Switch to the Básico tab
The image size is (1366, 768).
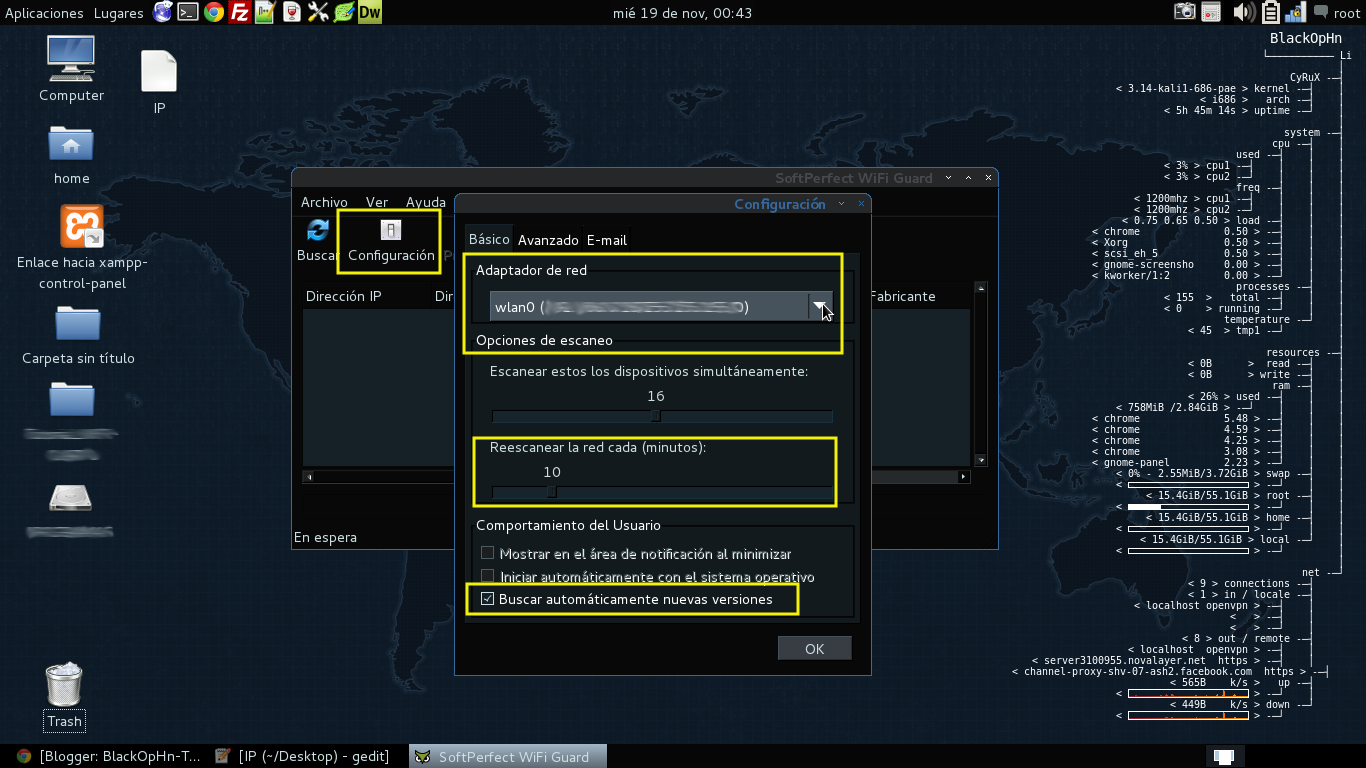489,239
